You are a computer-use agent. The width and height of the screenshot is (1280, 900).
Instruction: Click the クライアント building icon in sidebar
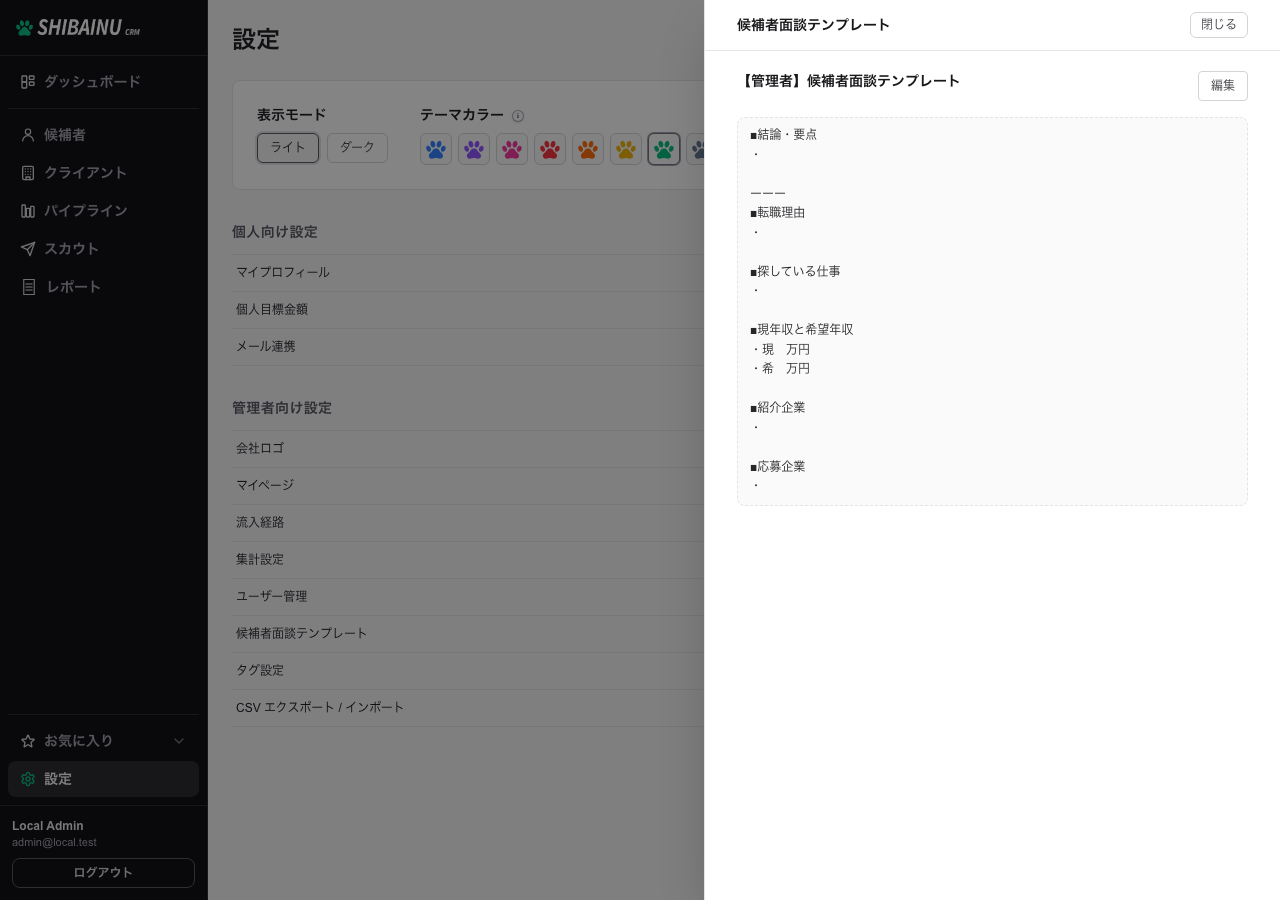coord(28,173)
